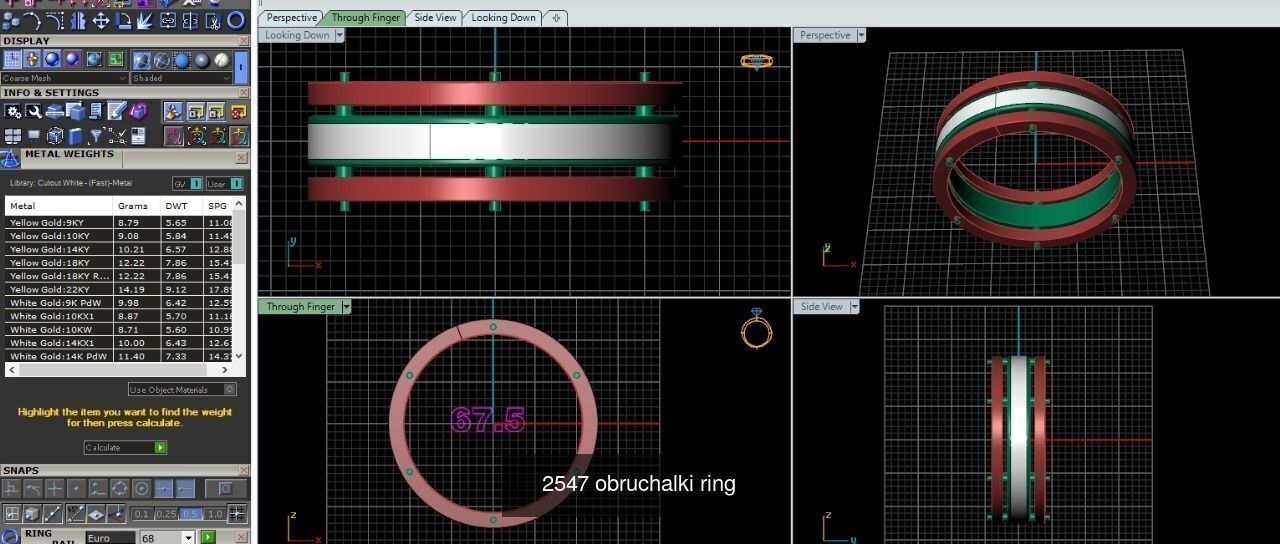This screenshot has width=1280, height=544.
Task: Toggle the 45 degree angle snap
Action: 75,513
